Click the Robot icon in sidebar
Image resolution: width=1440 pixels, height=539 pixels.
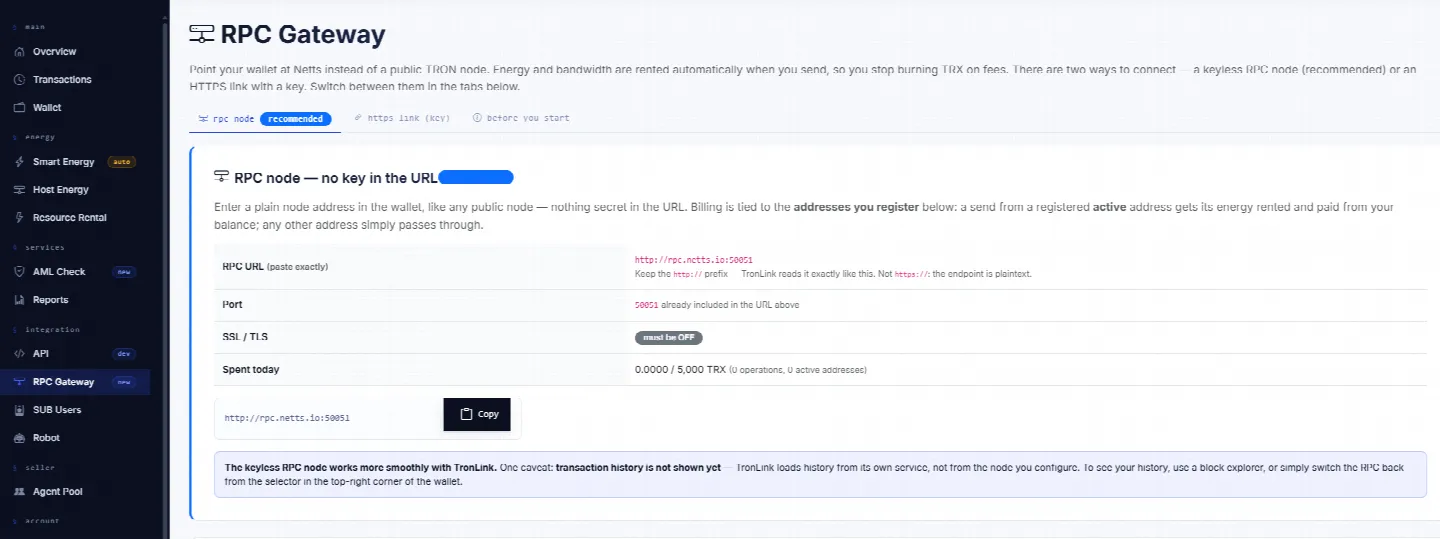20,438
